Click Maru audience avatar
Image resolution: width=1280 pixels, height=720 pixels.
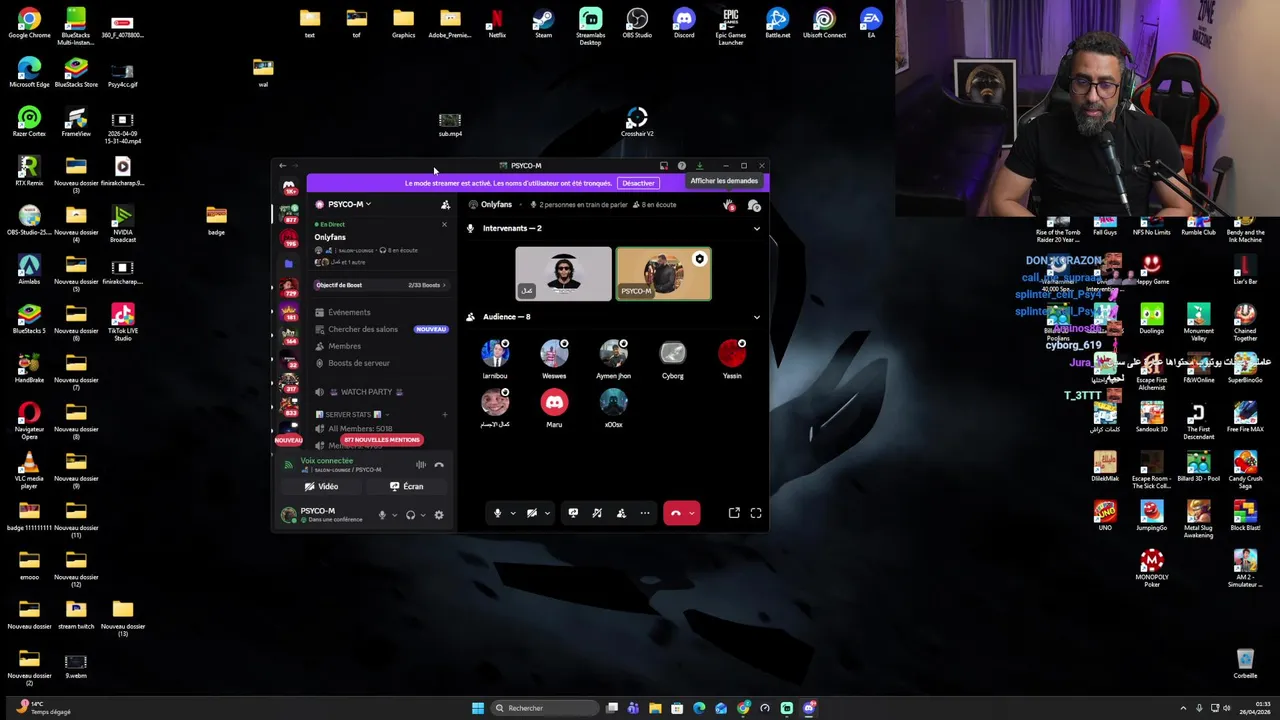554,402
